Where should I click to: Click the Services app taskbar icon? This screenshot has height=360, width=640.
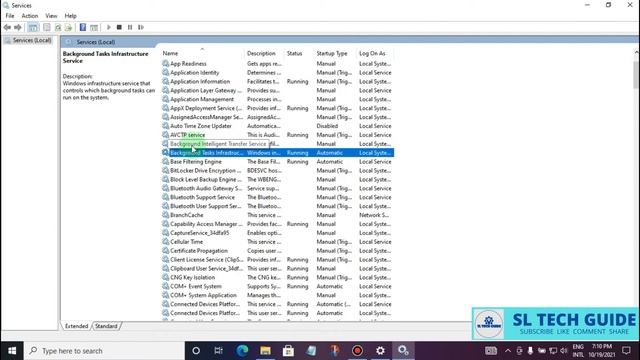403,351
